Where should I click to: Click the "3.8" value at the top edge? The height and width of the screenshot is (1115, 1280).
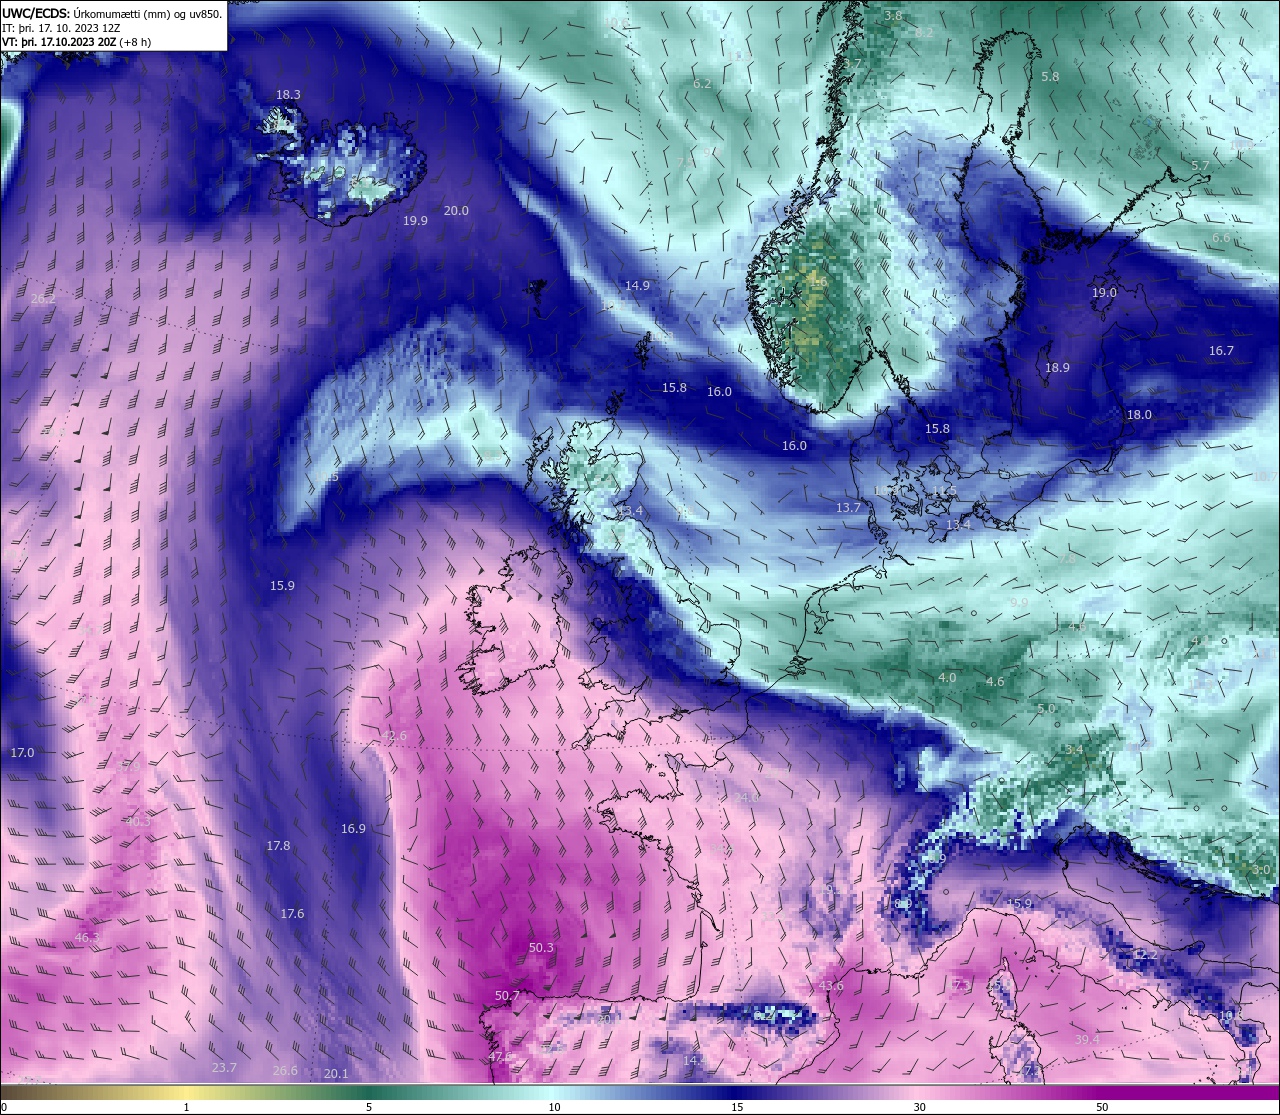(894, 16)
